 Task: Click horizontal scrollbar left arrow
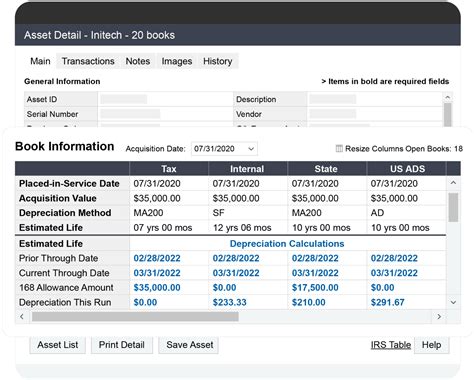point(22,317)
